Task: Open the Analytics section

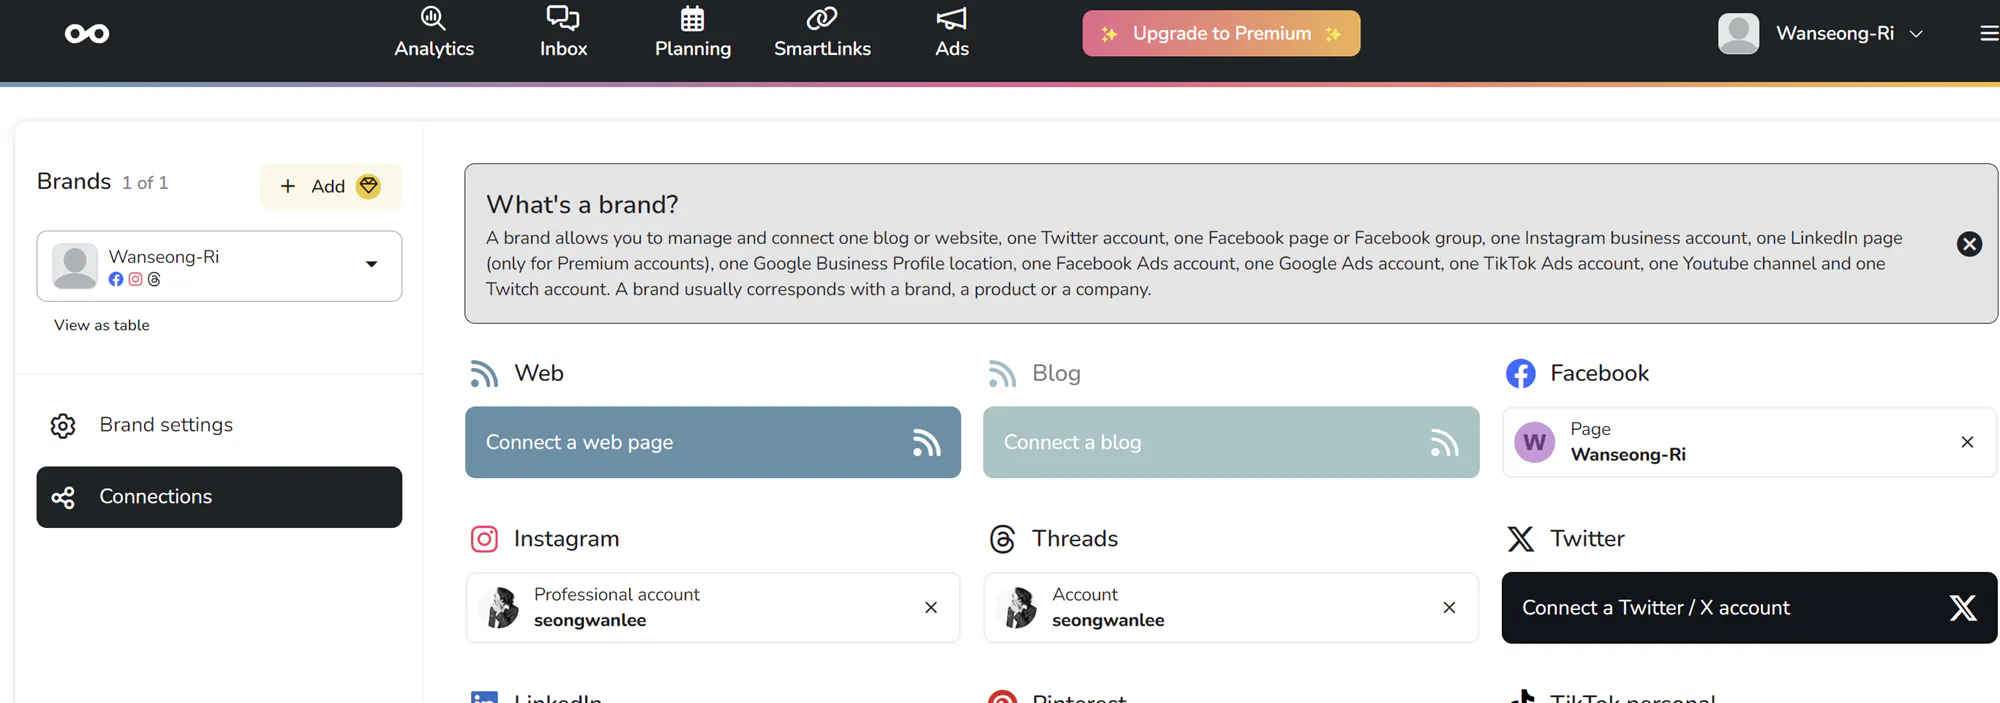Action: pyautogui.click(x=434, y=32)
